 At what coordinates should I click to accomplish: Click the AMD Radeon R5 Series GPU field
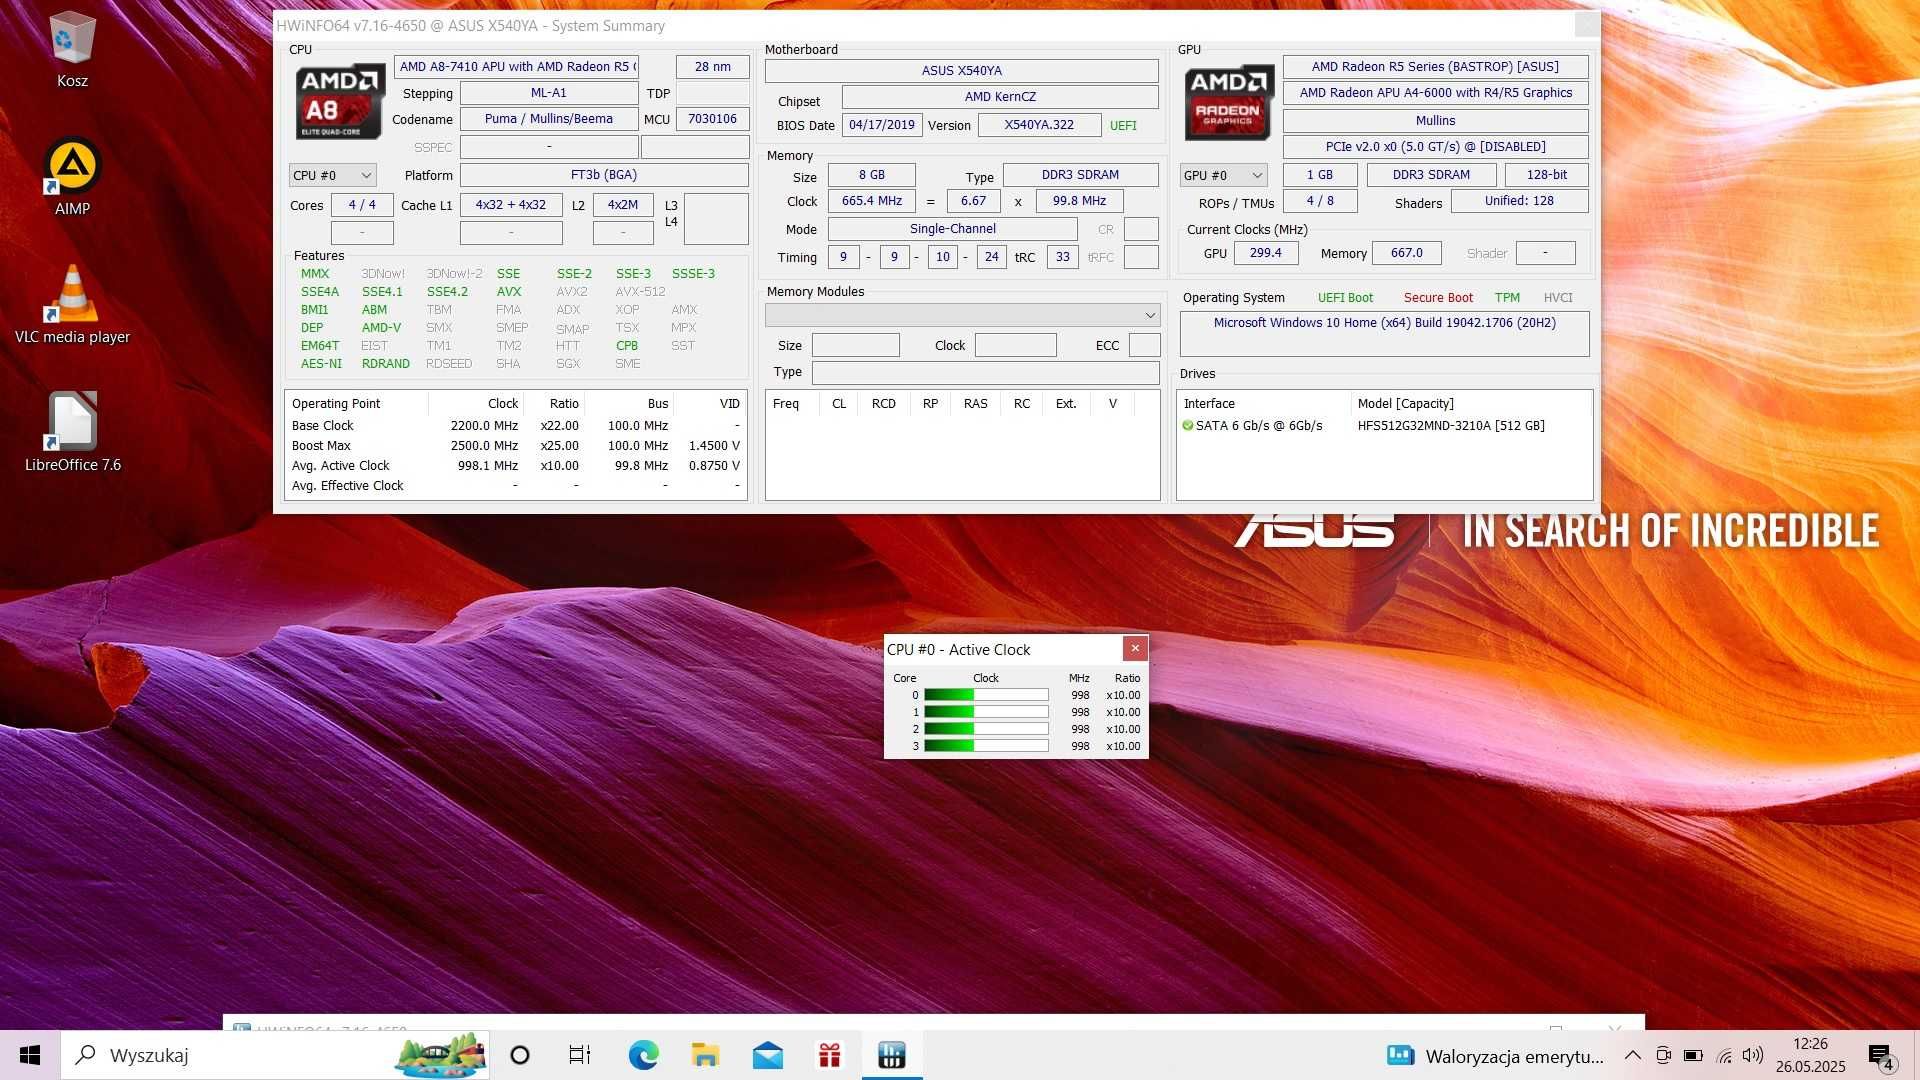click(1435, 67)
